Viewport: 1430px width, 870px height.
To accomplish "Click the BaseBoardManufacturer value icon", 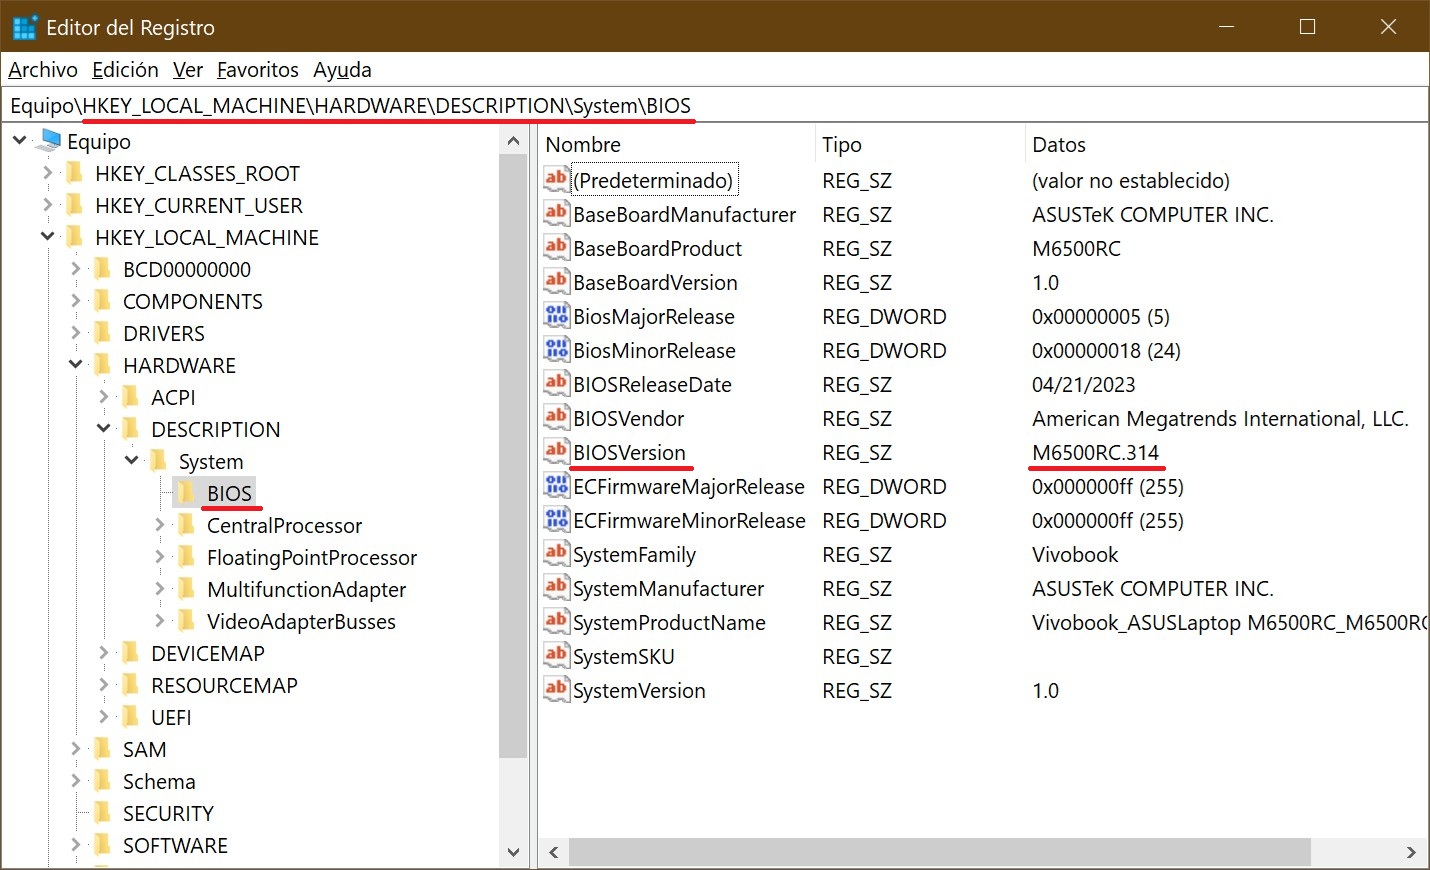I will point(556,214).
